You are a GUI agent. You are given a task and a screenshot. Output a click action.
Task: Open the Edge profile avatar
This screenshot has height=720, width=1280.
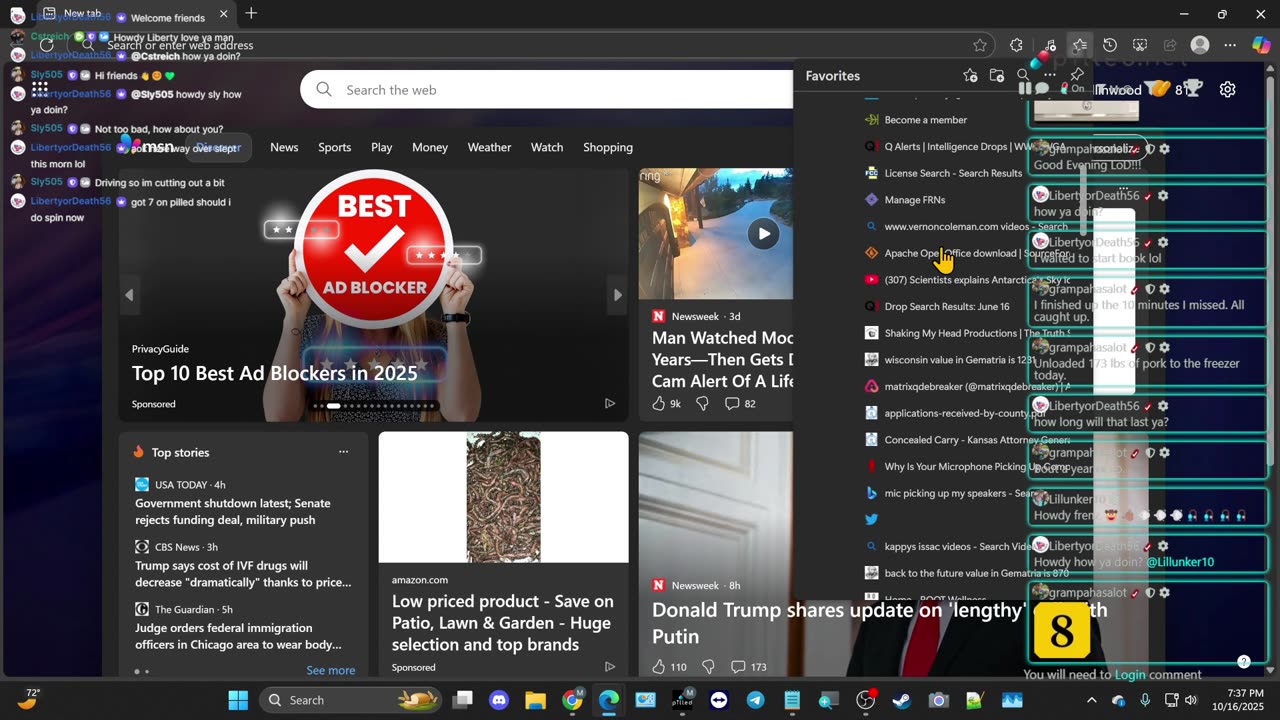tap(1200, 45)
